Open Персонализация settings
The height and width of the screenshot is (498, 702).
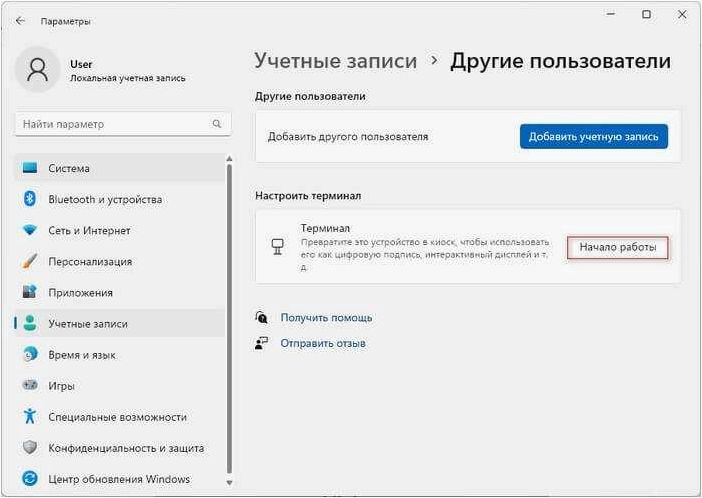[x=120, y=262]
